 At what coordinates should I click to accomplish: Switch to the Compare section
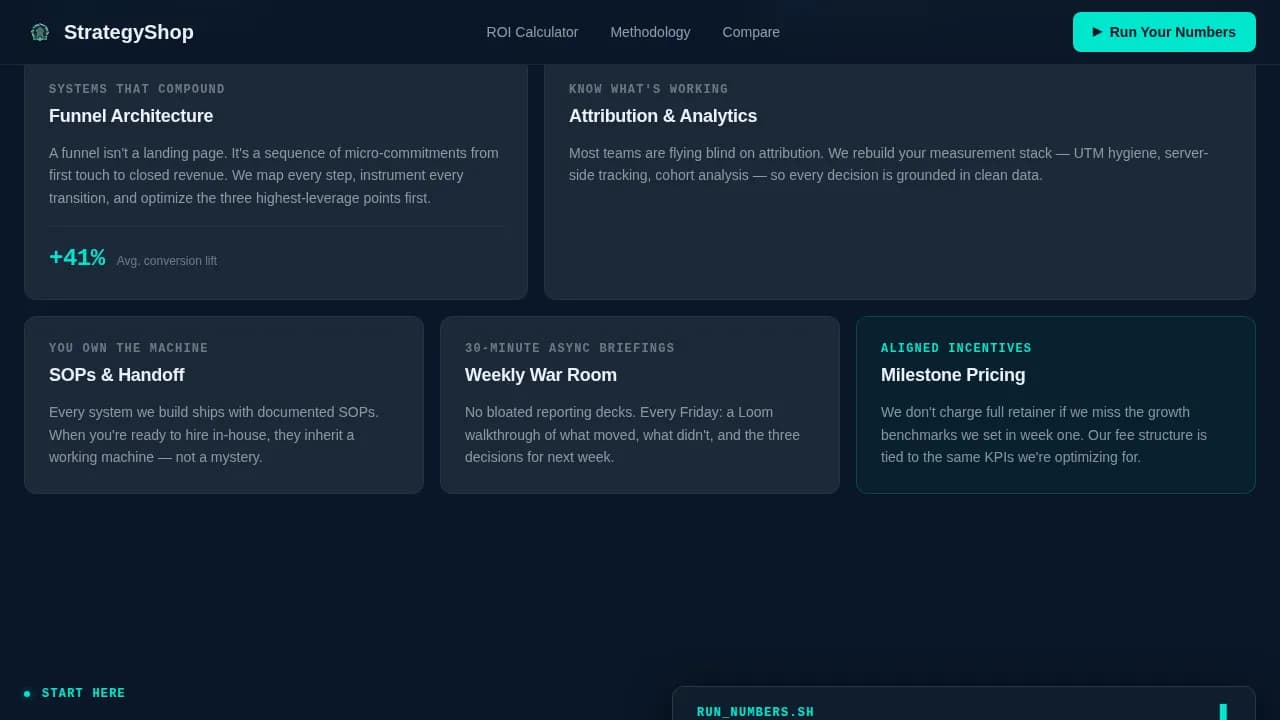click(751, 32)
